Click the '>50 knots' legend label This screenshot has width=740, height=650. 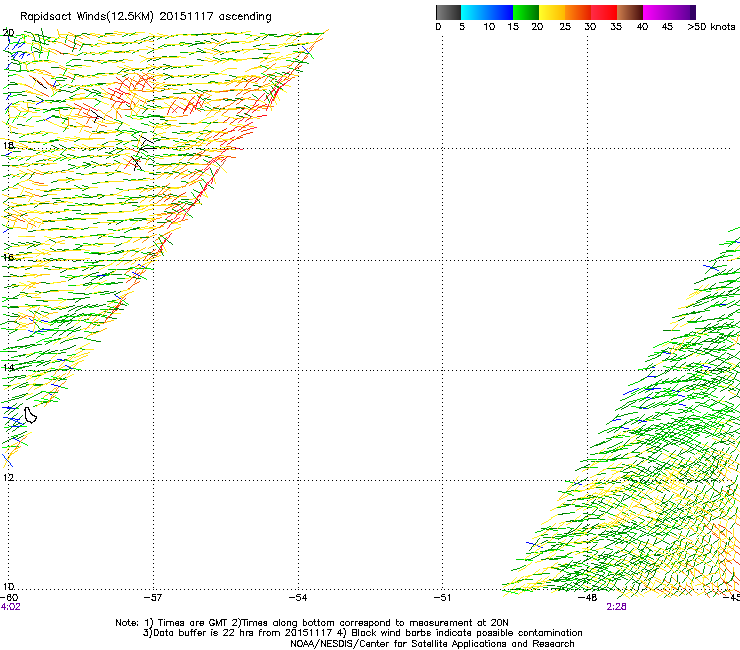711,27
